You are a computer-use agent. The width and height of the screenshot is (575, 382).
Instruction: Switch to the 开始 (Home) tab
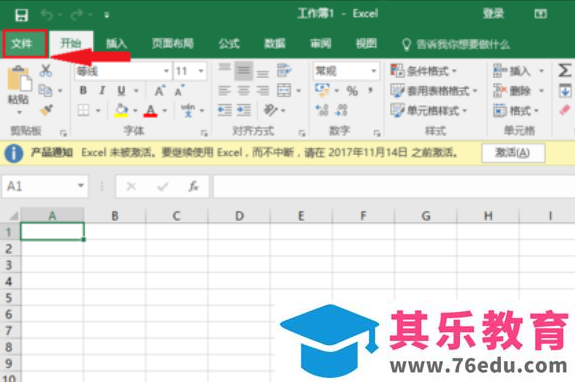[x=71, y=44]
